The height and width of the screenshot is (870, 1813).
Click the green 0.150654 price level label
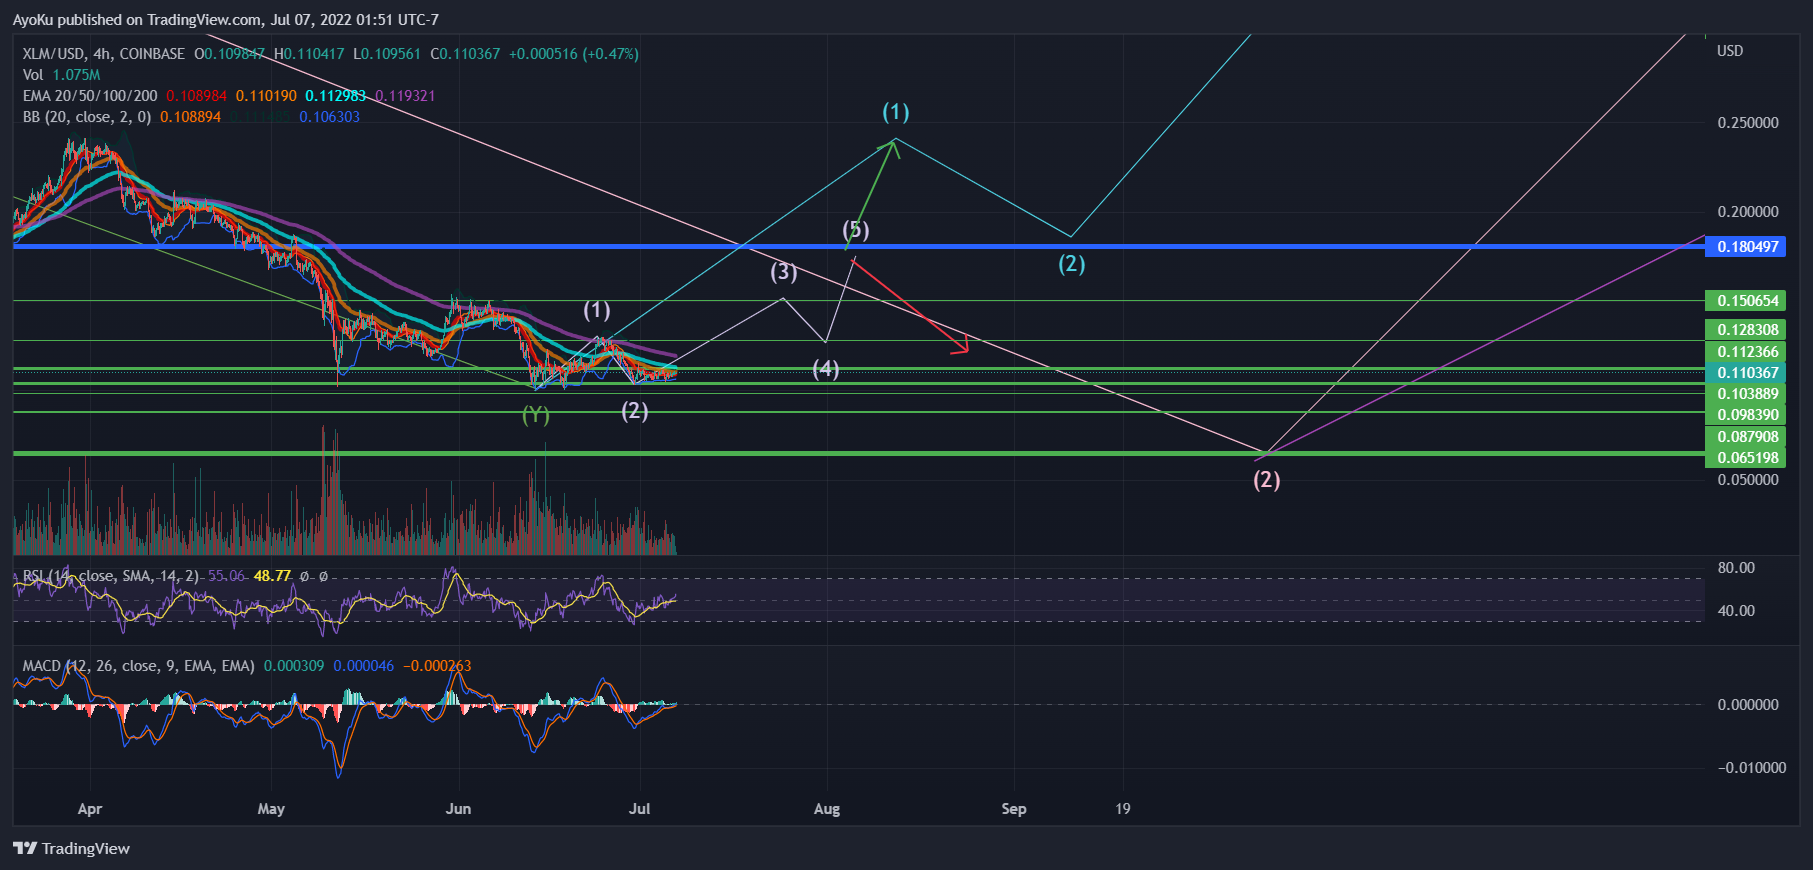[1745, 301]
